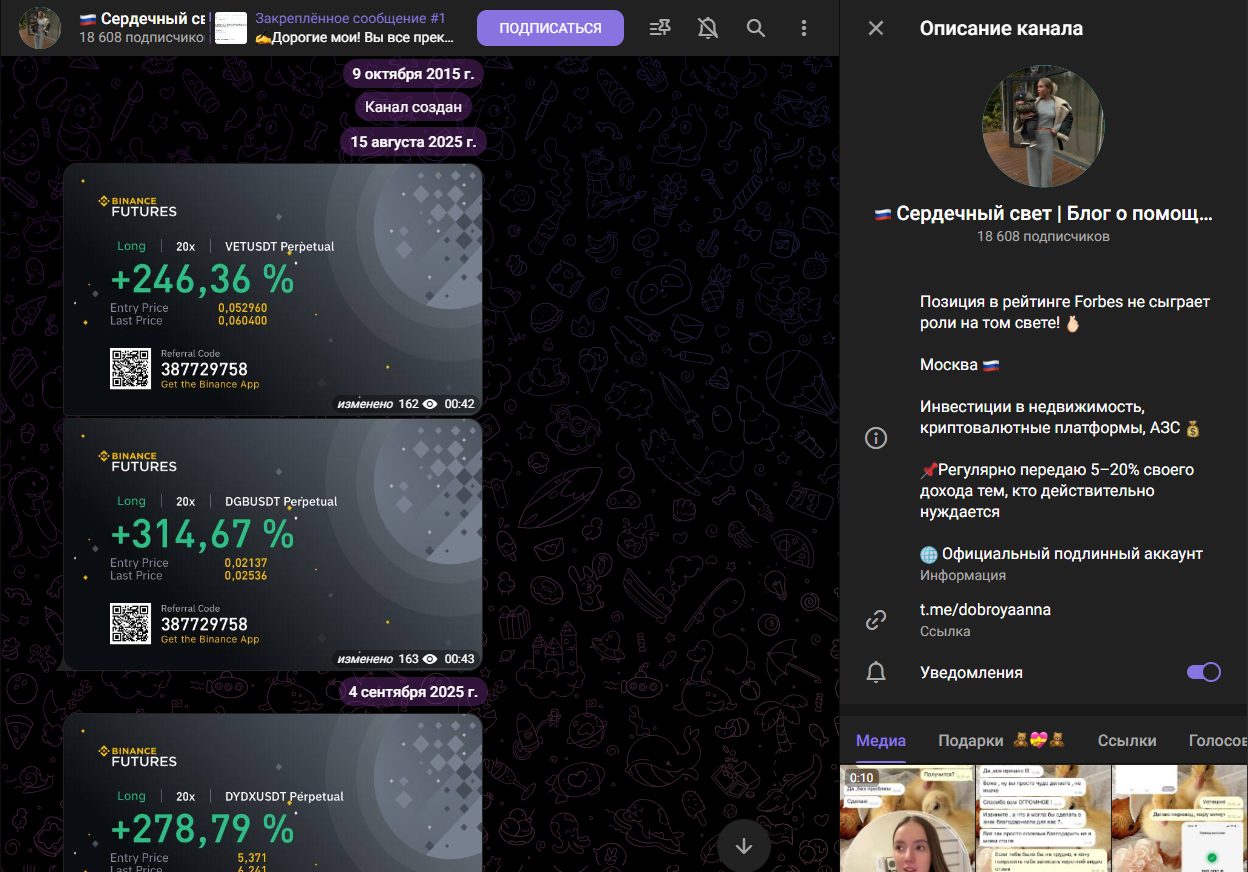This screenshot has height=872, width=1248.
Task: Click the date badge 15 августа 2025 г.
Action: coord(413,141)
